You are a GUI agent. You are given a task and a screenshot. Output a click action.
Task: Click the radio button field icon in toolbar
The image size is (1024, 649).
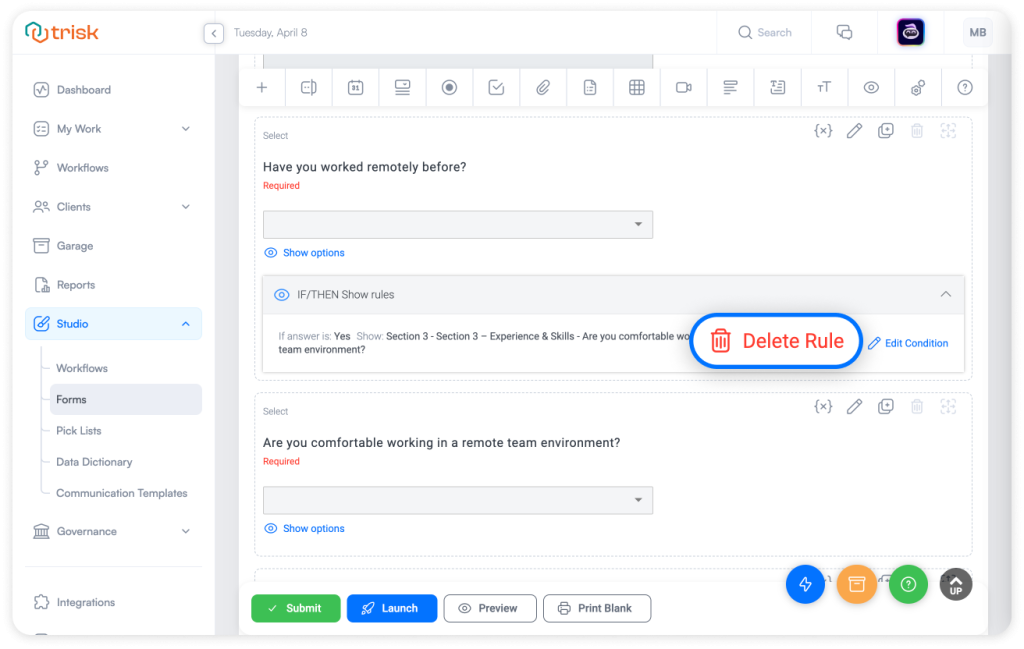tap(449, 88)
